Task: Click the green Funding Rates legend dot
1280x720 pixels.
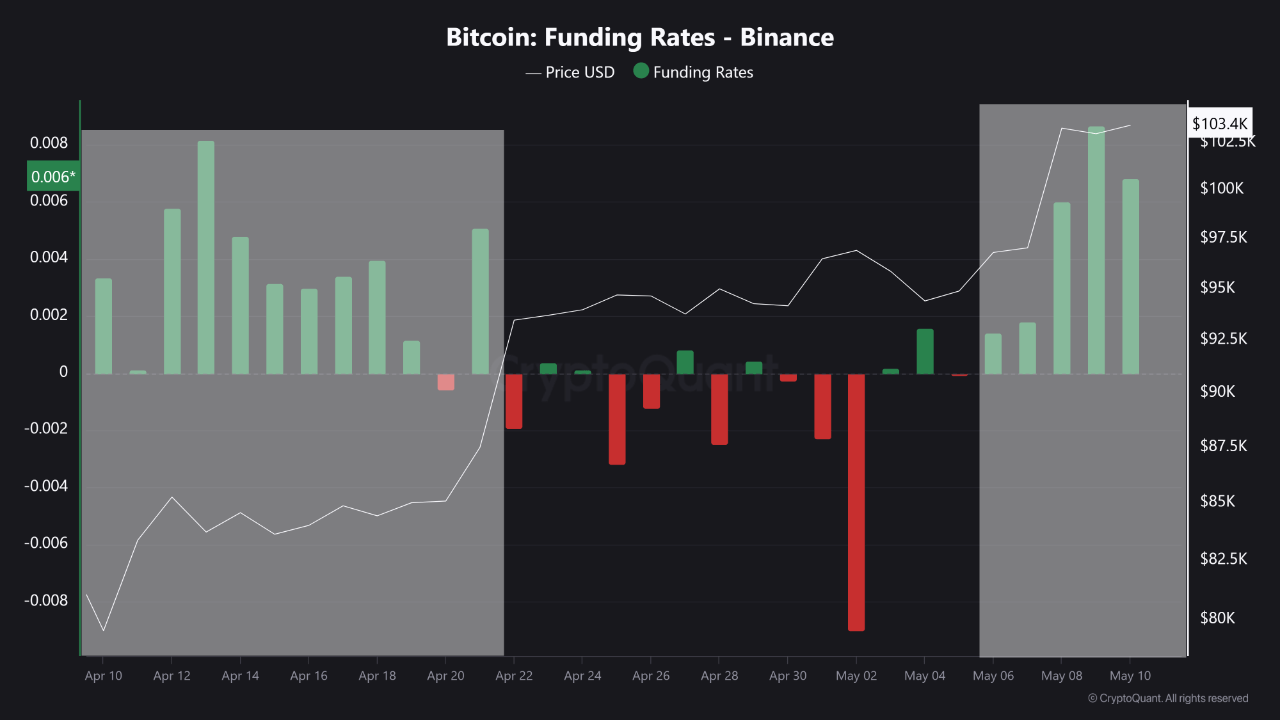Action: coord(641,72)
